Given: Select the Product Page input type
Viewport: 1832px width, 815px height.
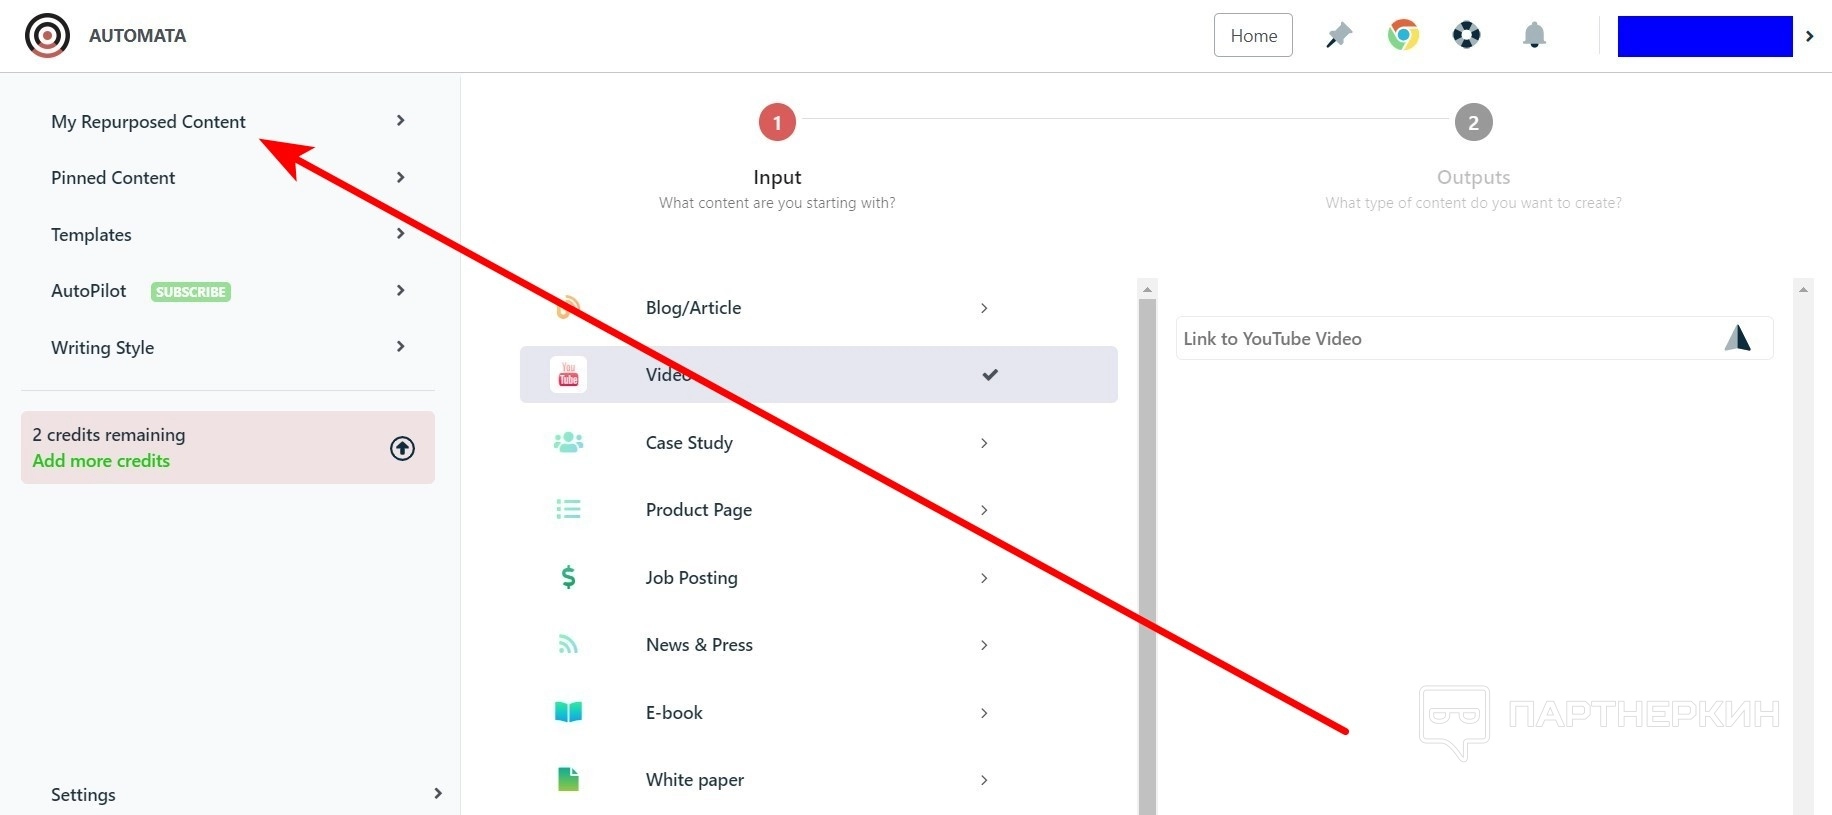Looking at the screenshot, I should [819, 510].
